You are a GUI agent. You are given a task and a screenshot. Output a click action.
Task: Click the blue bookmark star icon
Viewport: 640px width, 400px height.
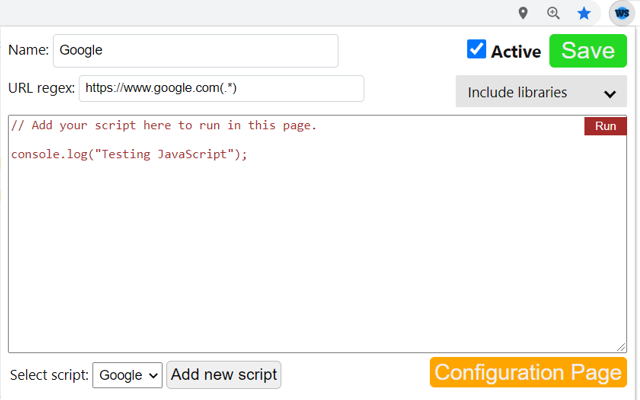pos(584,13)
